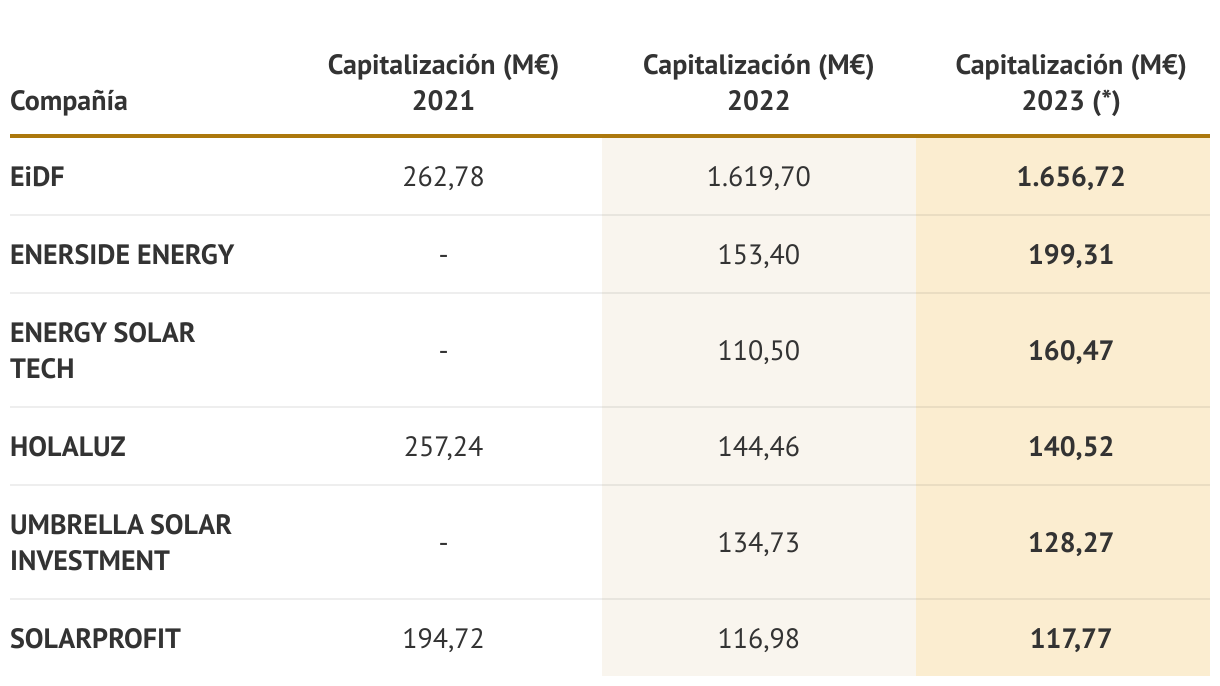Select HOLALUZ's 2023 value 140,52
The image size is (1220, 686).
click(x=1070, y=446)
